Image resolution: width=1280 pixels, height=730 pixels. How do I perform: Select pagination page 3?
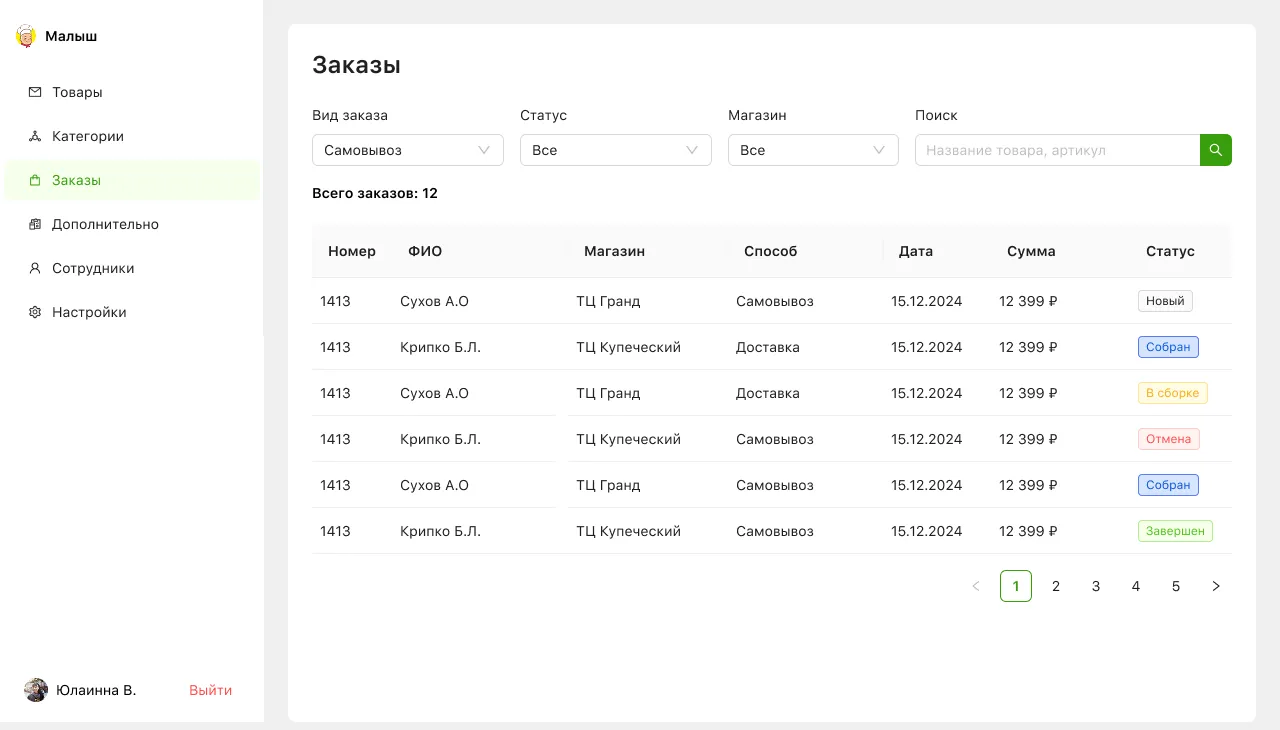[1096, 586]
